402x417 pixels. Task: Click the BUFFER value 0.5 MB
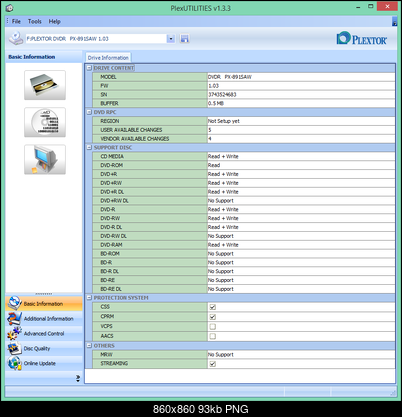(x=216, y=103)
